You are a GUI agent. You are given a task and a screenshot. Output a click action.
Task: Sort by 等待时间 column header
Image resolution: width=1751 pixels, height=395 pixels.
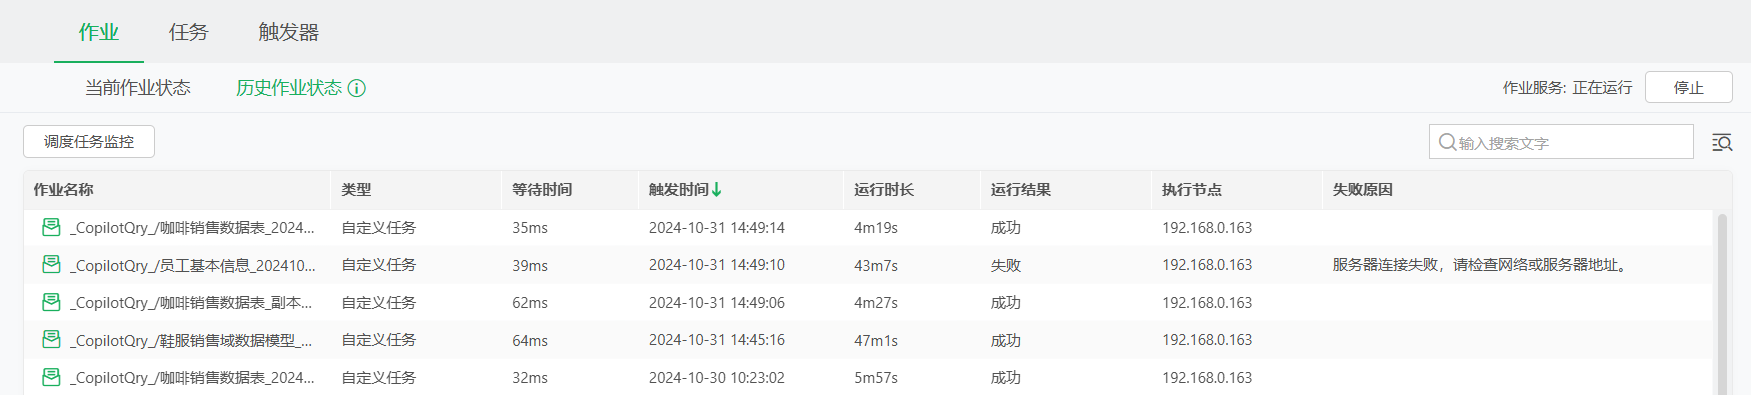[x=542, y=189]
